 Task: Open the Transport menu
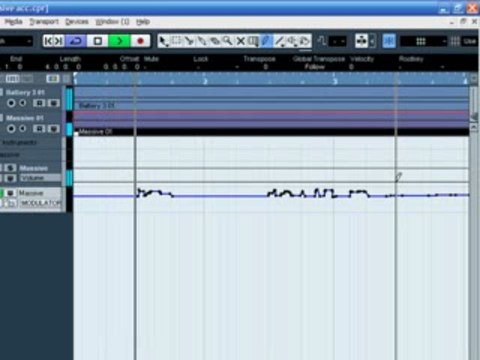44,22
